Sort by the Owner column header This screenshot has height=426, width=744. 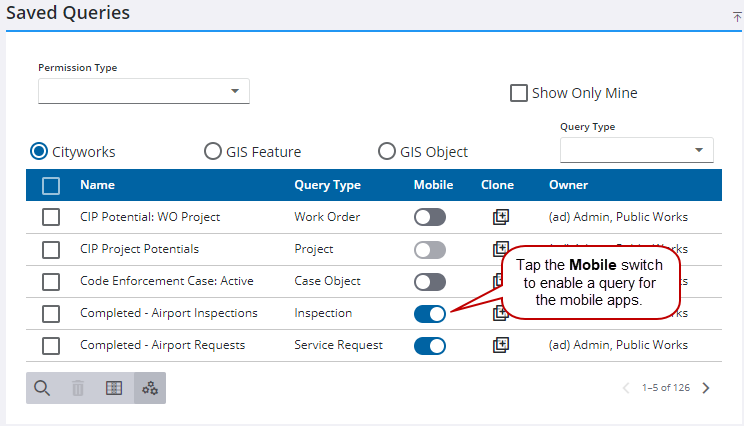pyautogui.click(x=568, y=185)
